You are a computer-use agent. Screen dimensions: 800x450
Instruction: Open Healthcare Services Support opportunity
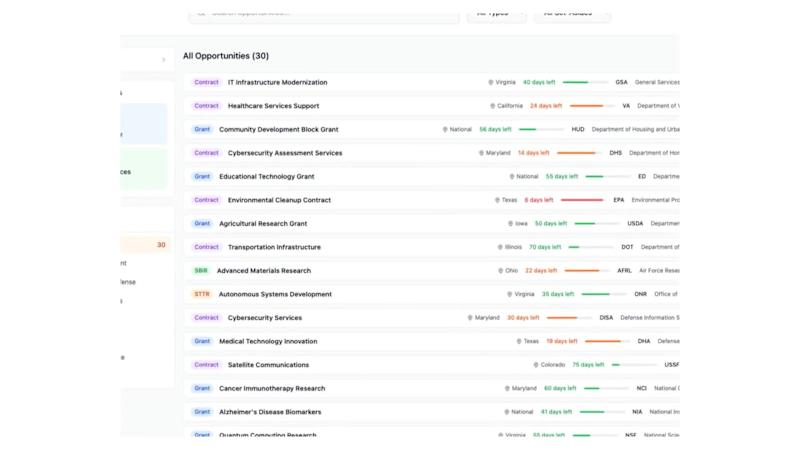(x=273, y=106)
